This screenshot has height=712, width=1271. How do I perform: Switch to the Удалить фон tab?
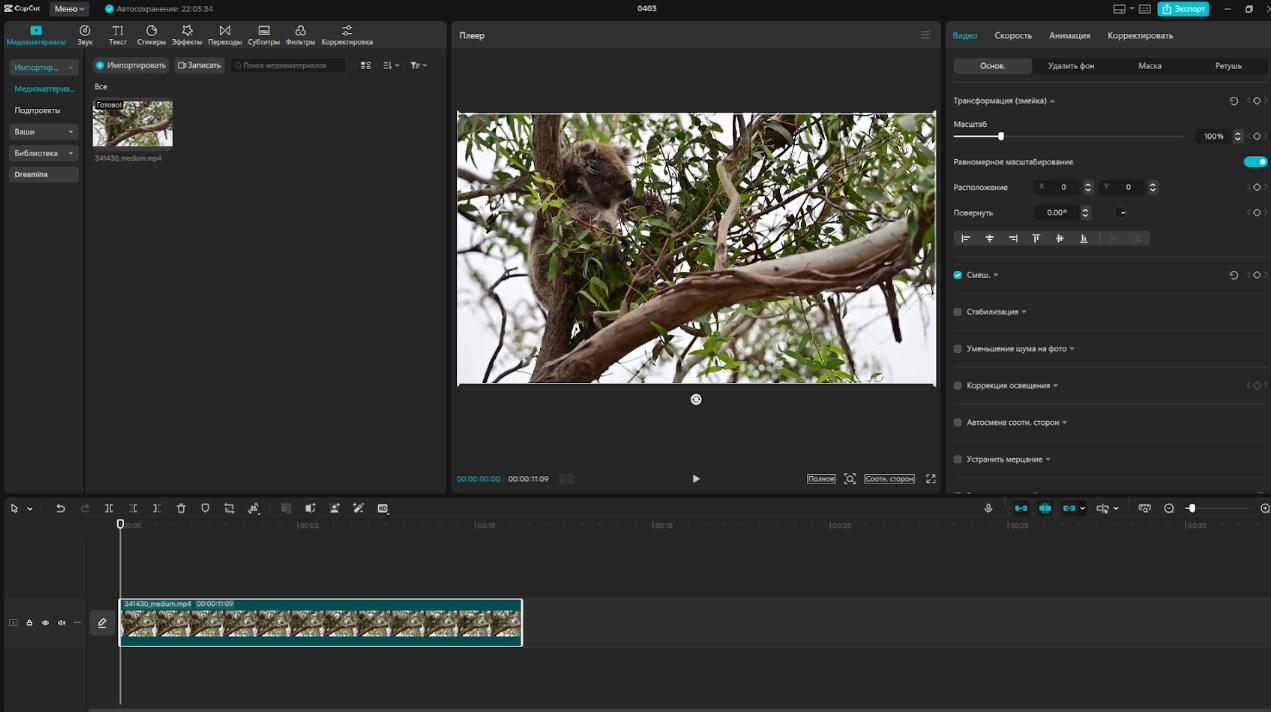point(1071,66)
